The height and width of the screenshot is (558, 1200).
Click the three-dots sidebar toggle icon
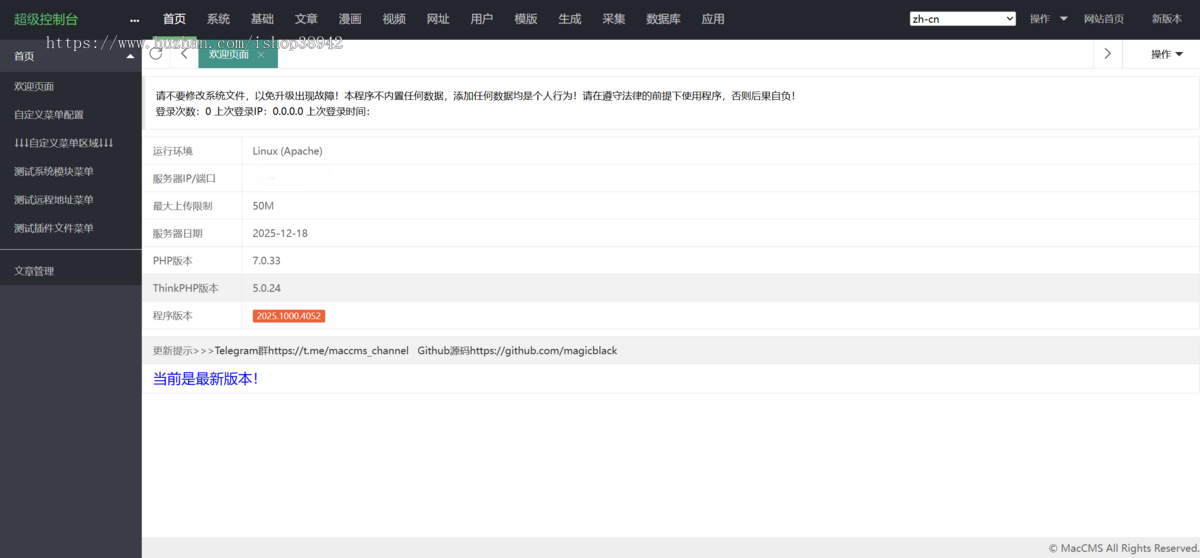134,20
